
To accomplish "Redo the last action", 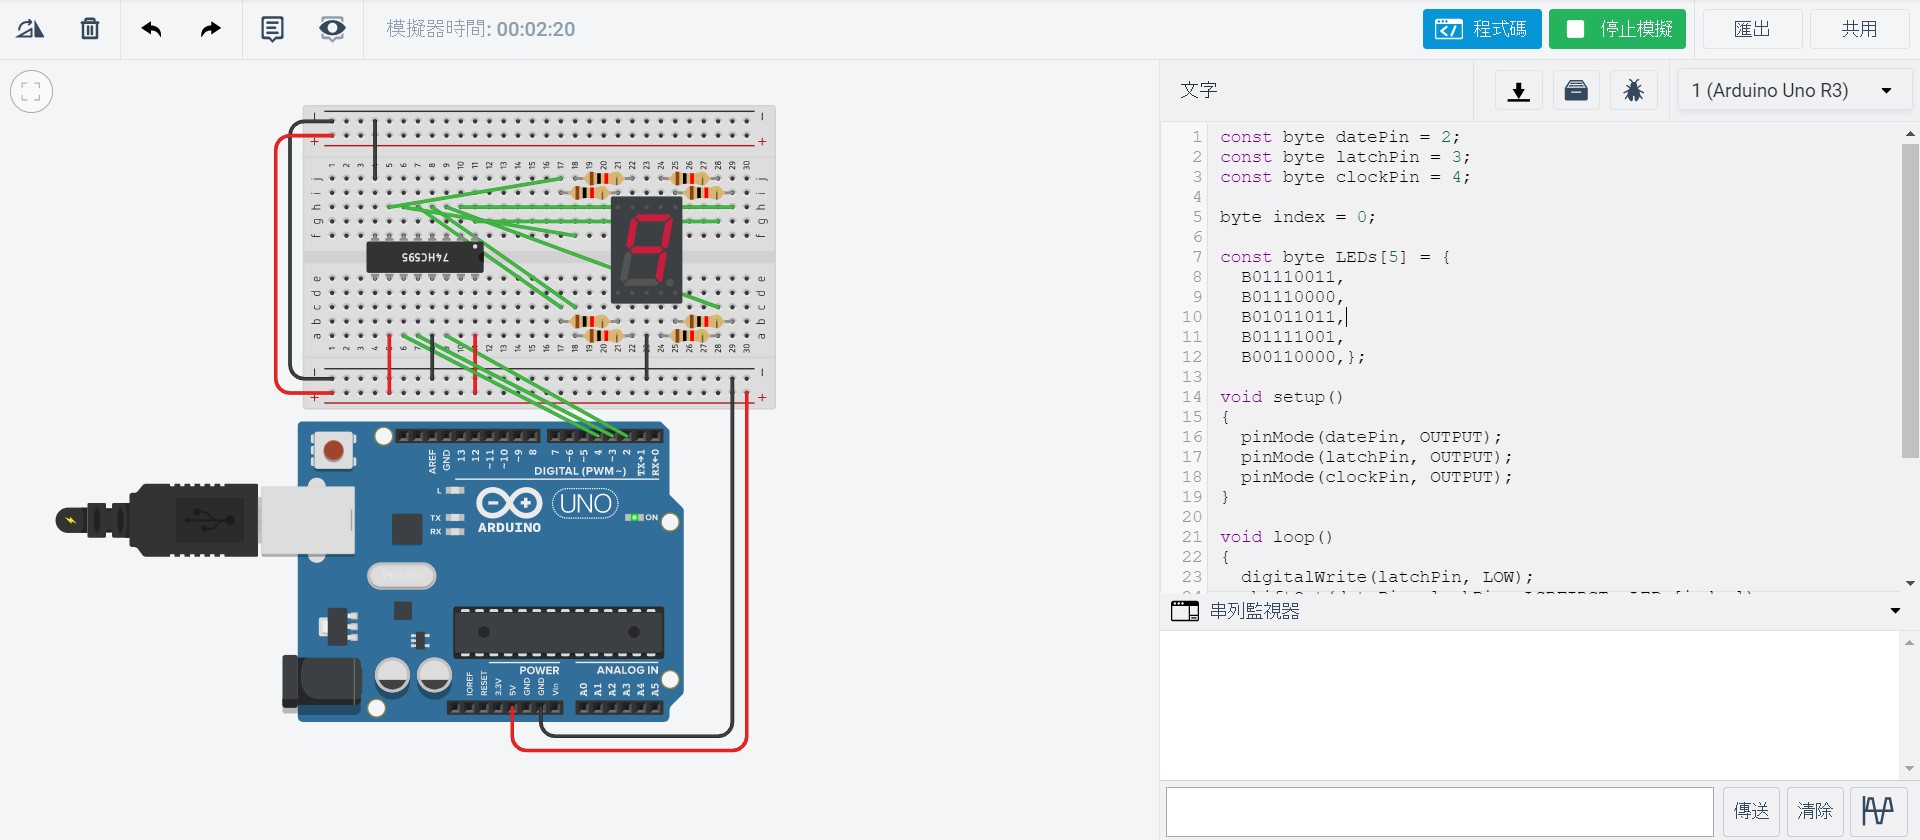I will 210,29.
